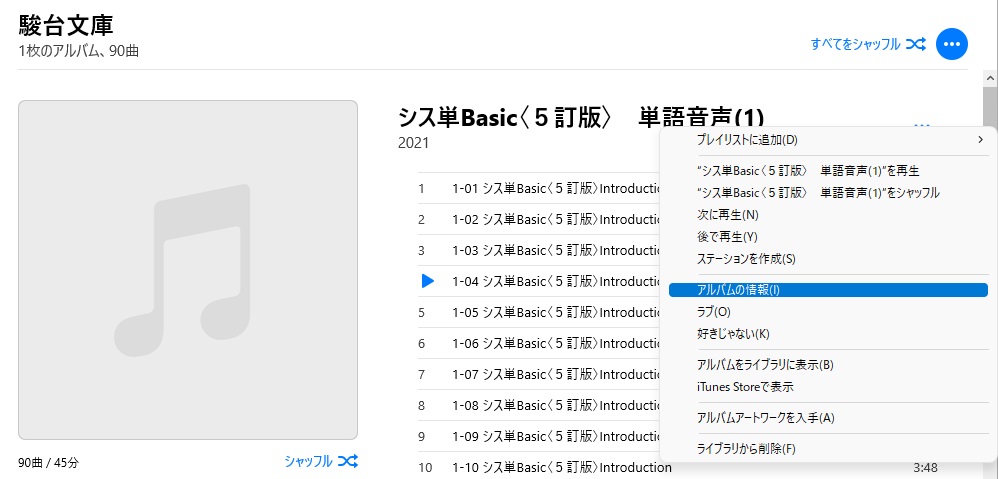Choose ステーションを作成(S)

(x=829, y=259)
